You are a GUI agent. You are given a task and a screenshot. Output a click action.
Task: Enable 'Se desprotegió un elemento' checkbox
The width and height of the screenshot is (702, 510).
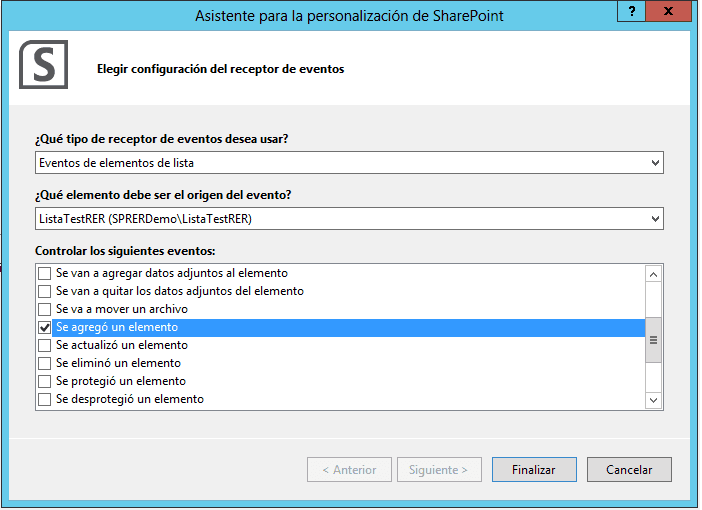[x=44, y=399]
